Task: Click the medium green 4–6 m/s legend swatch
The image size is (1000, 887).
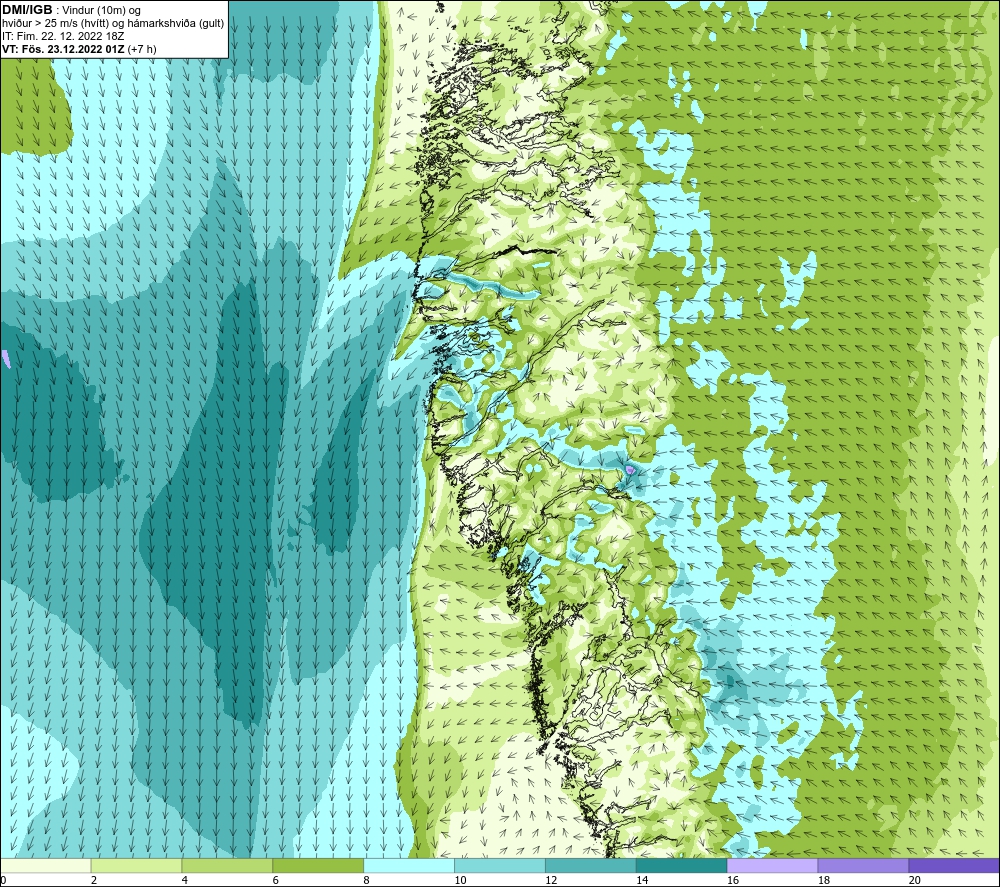Action: tap(227, 865)
